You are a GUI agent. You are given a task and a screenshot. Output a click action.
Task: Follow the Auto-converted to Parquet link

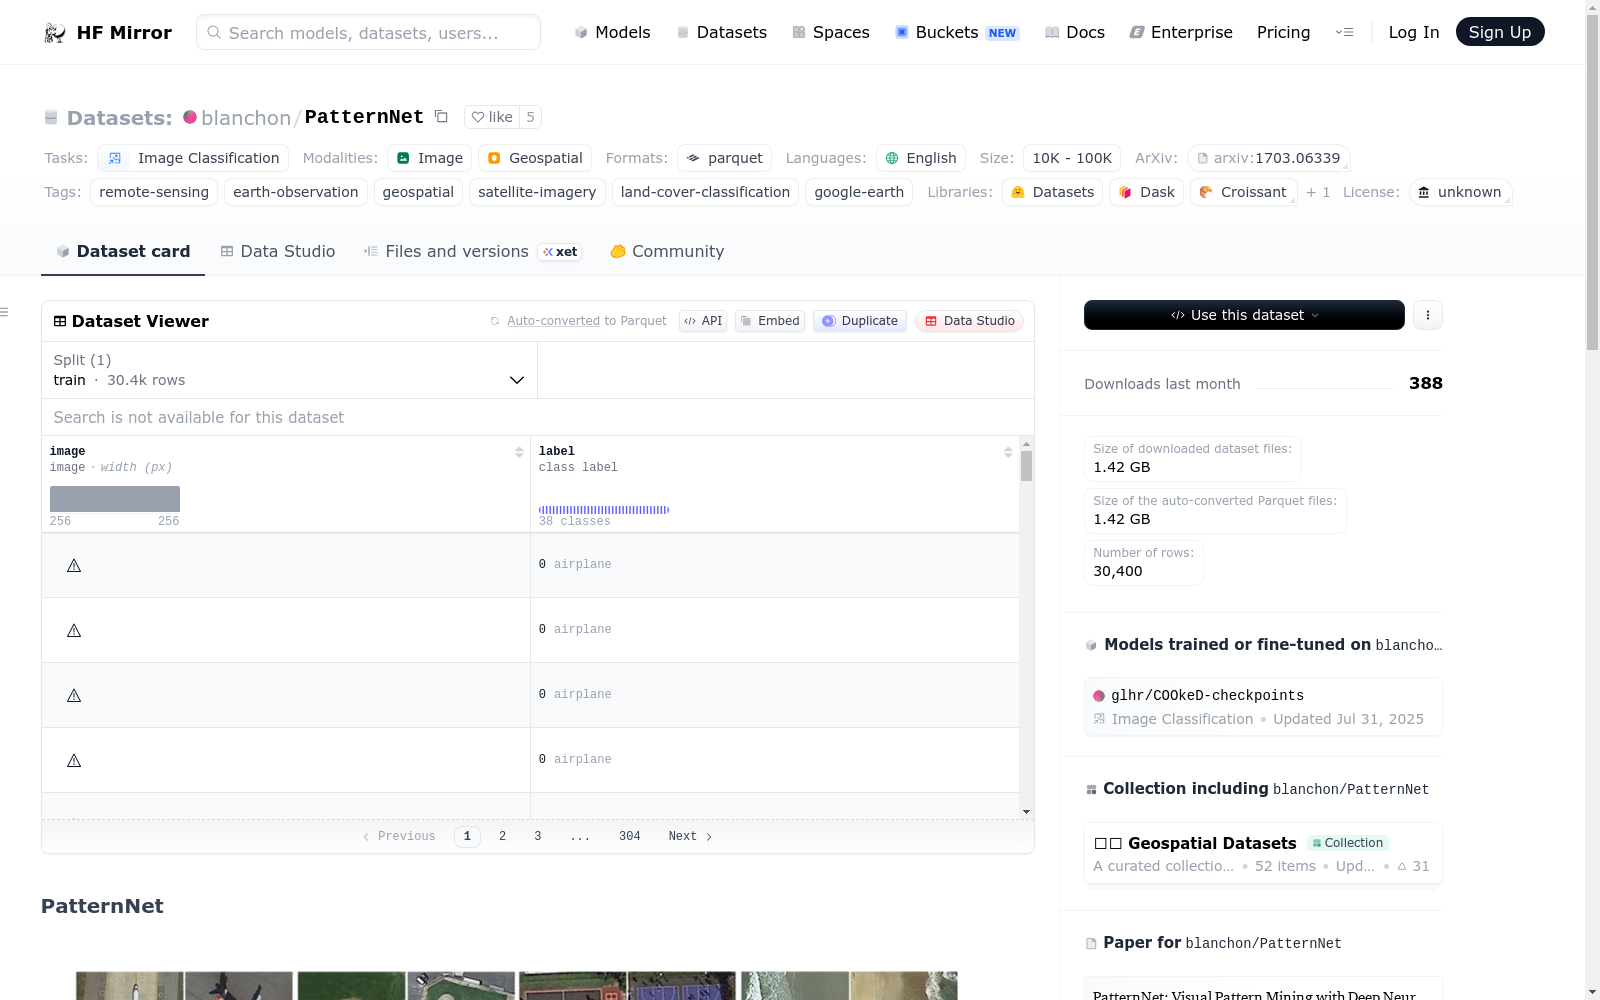[587, 321]
